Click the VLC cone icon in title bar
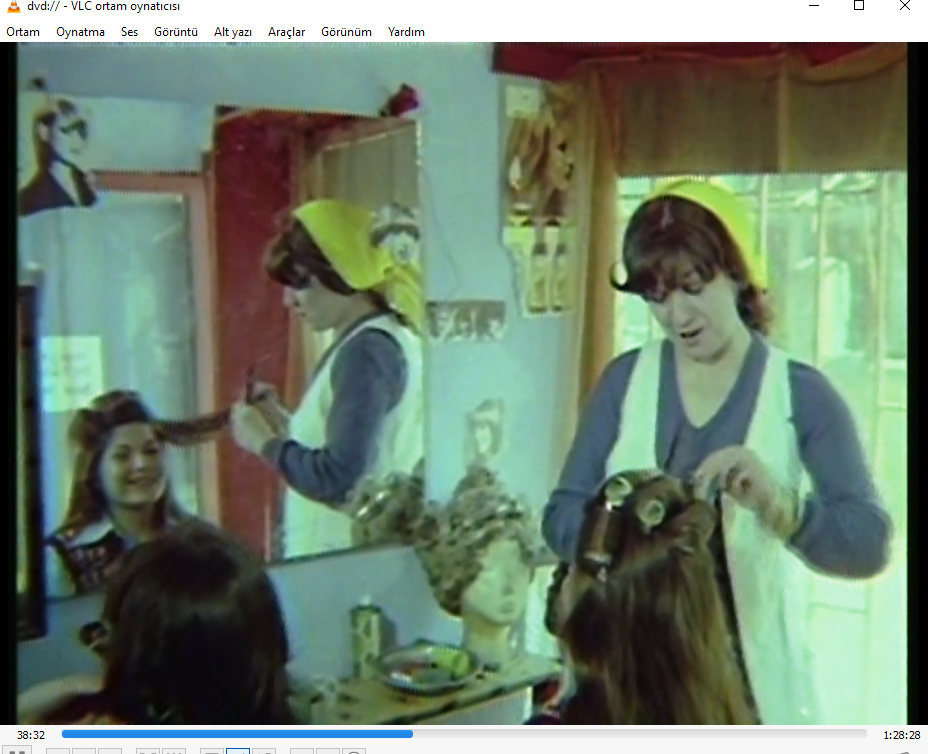The height and width of the screenshot is (754, 928). [13, 6]
